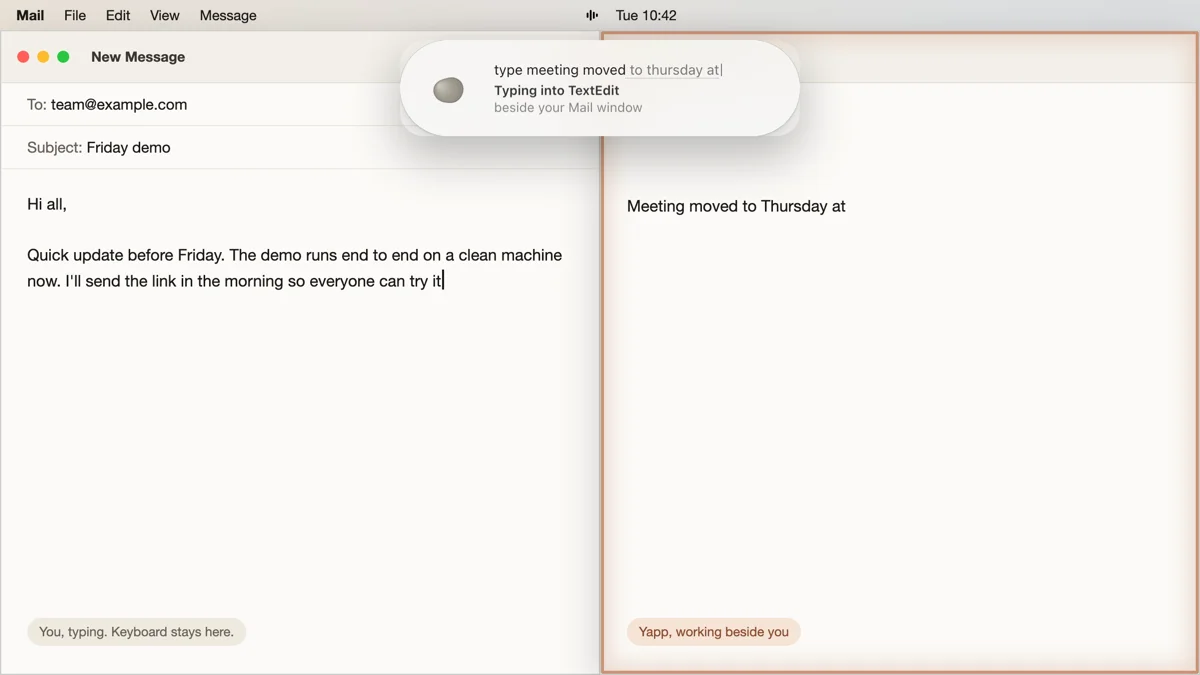Viewport: 1200px width, 675px height.
Task: Click the dictated command text in overlay
Action: 608,70
